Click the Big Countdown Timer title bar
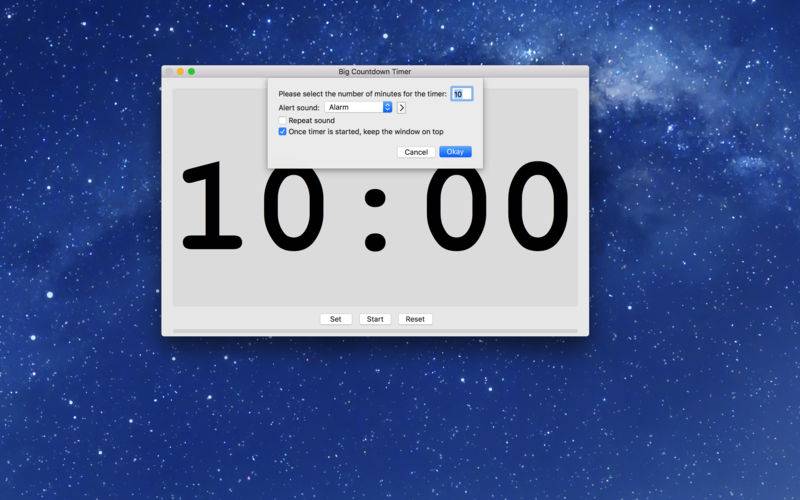800x500 pixels. coord(375,72)
